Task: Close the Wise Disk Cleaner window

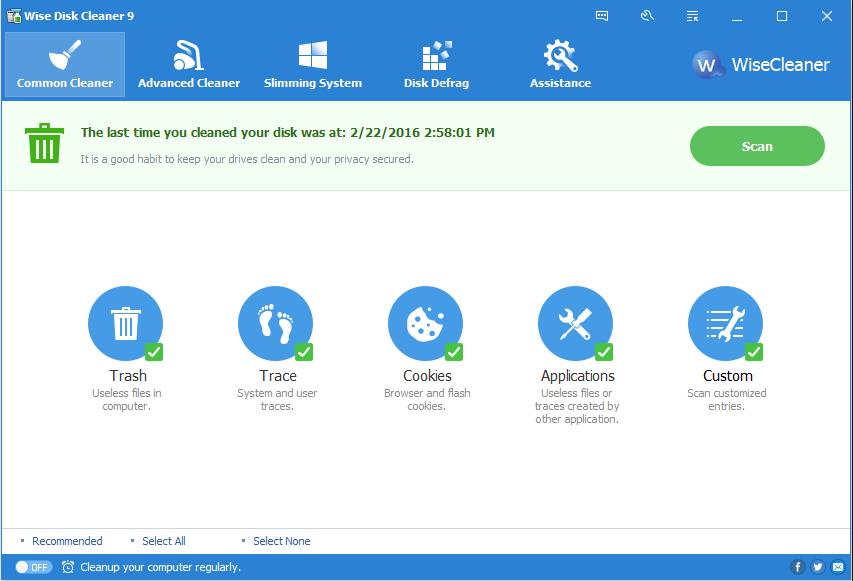Action: 827,16
